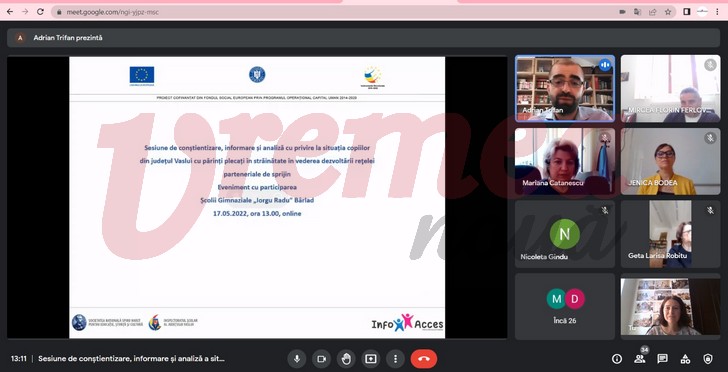
Task: Bookmark this page with star icon
Action: pos(668,12)
